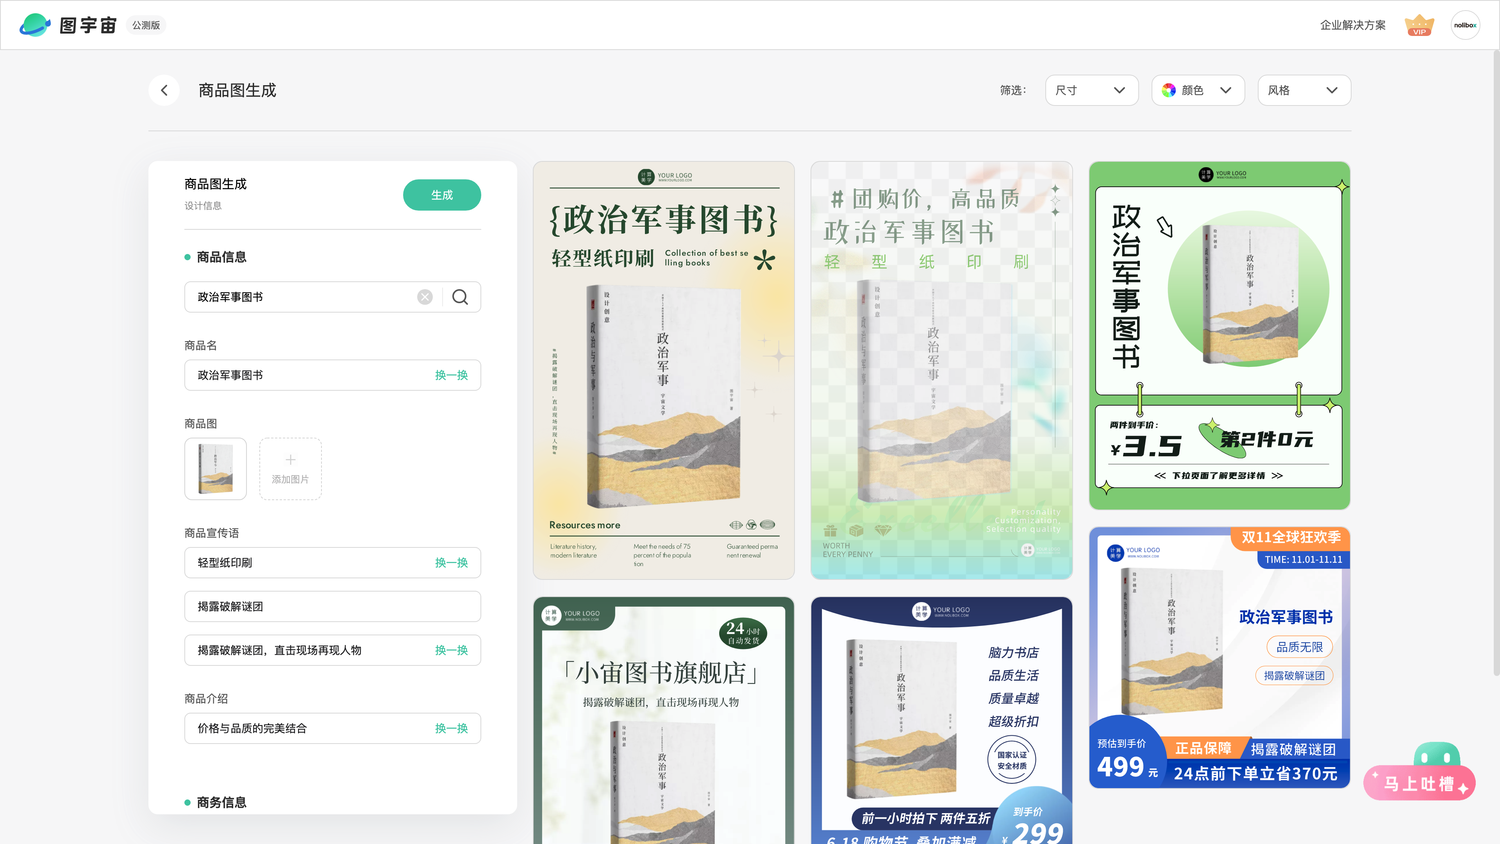The width and height of the screenshot is (1500, 844).
Task: Open the VIP crown icon
Action: 1419,25
